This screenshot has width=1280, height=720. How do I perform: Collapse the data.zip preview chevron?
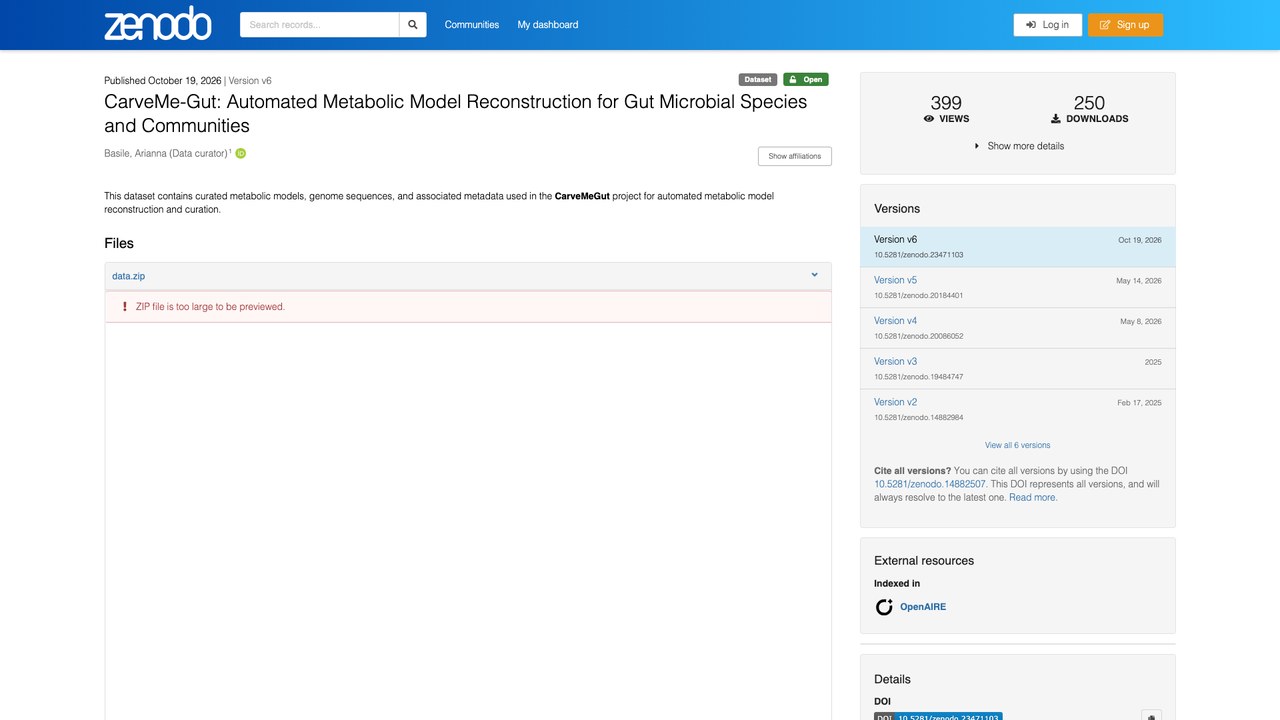[x=814, y=275]
